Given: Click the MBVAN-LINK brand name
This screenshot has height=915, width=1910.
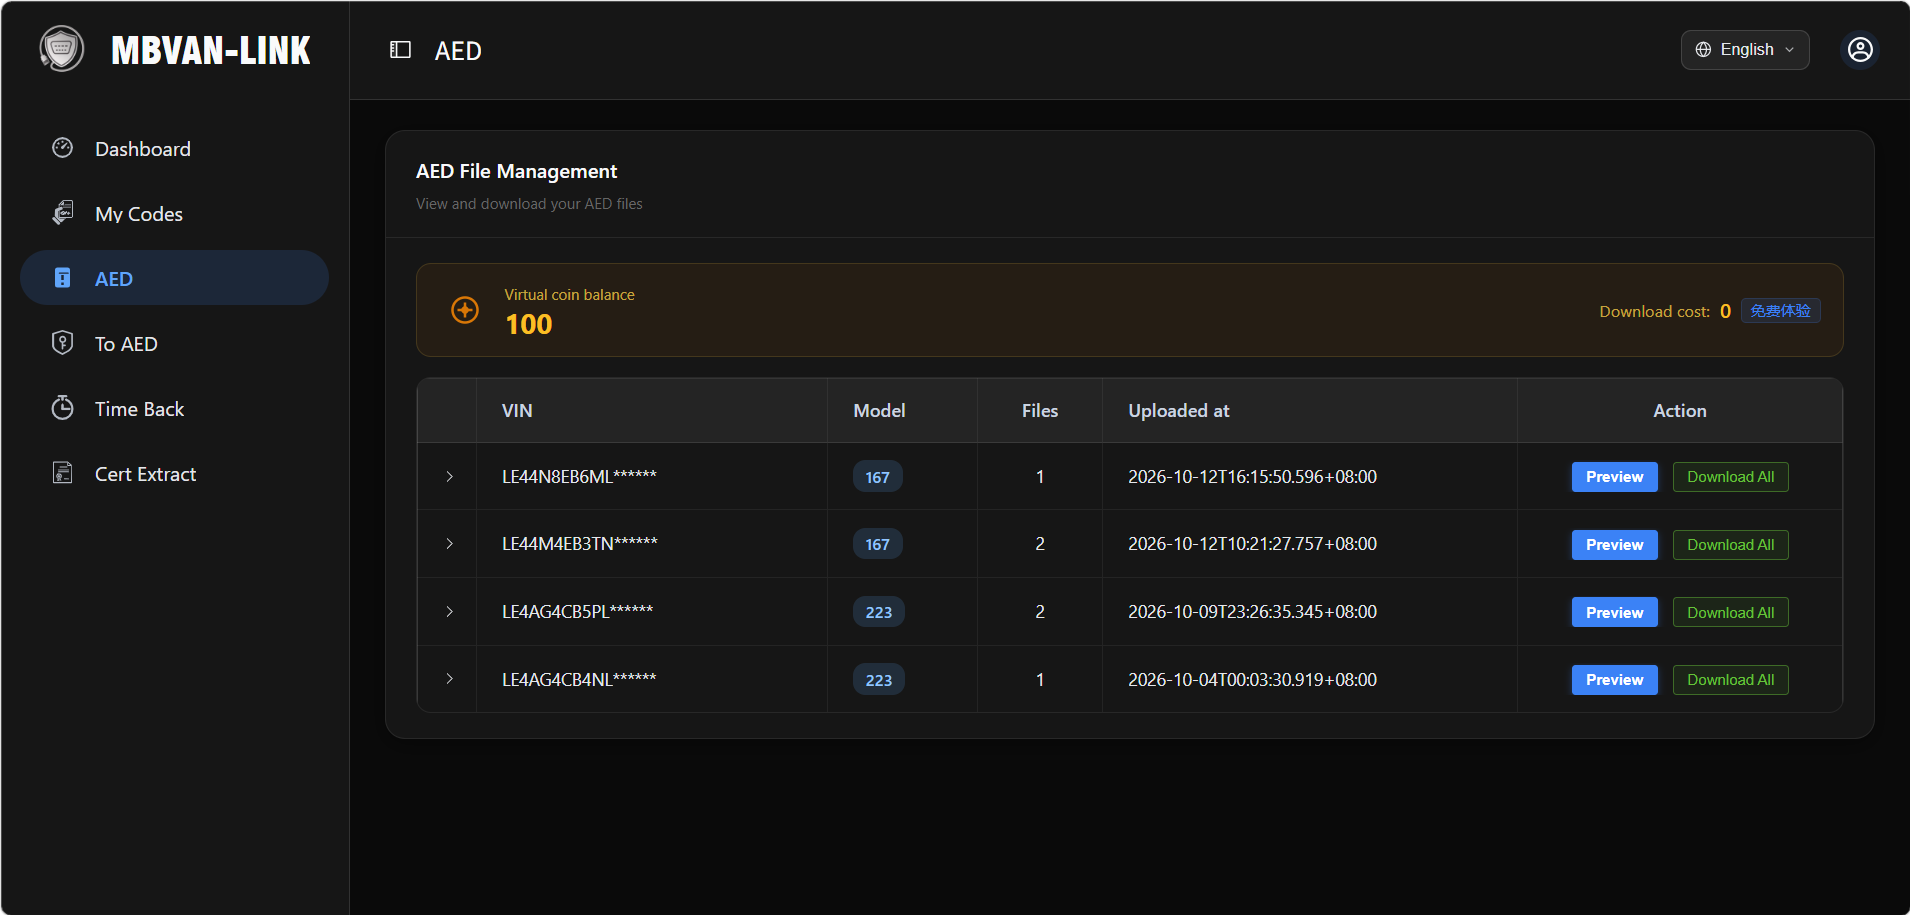Looking at the screenshot, I should [x=210, y=50].
